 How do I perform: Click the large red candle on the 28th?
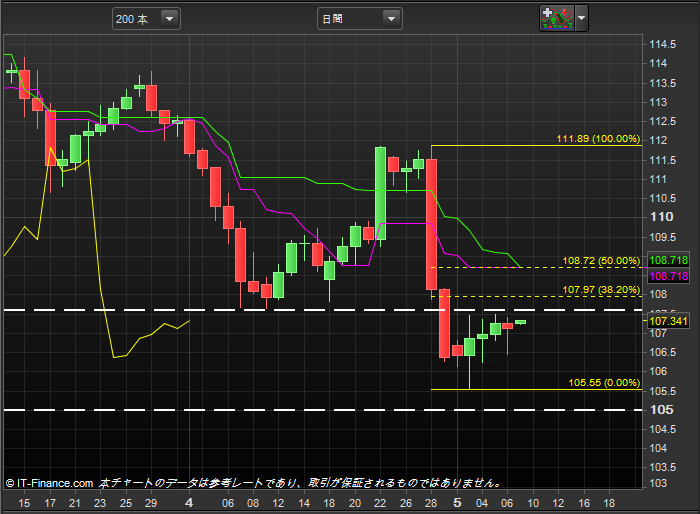[x=431, y=224]
